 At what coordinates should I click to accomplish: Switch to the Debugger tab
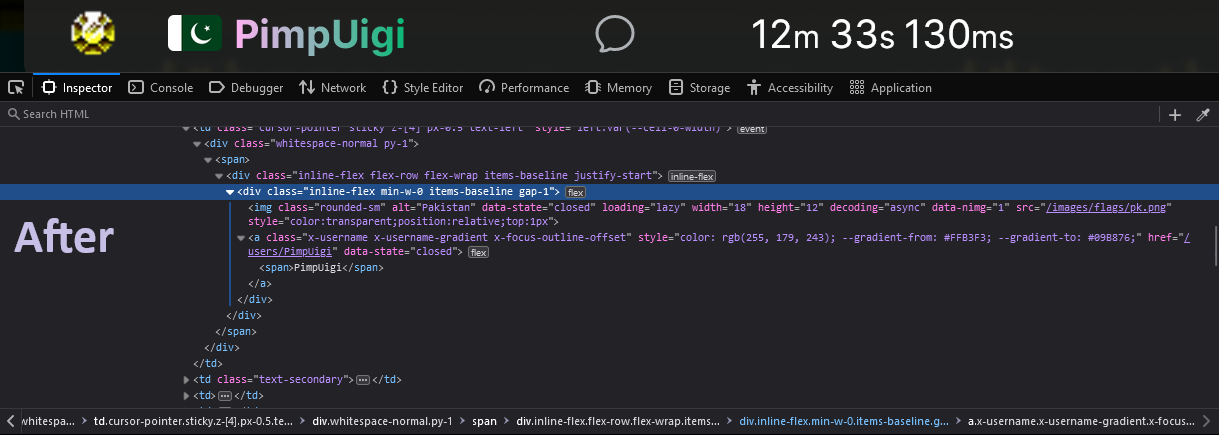coord(247,88)
